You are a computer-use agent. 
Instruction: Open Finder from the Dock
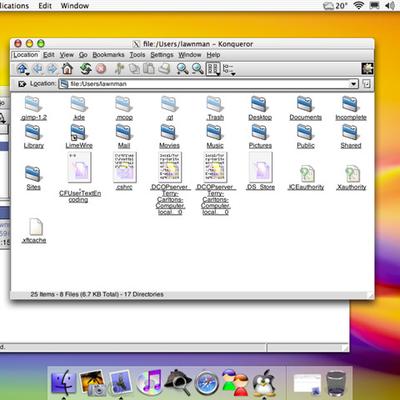click(63, 382)
